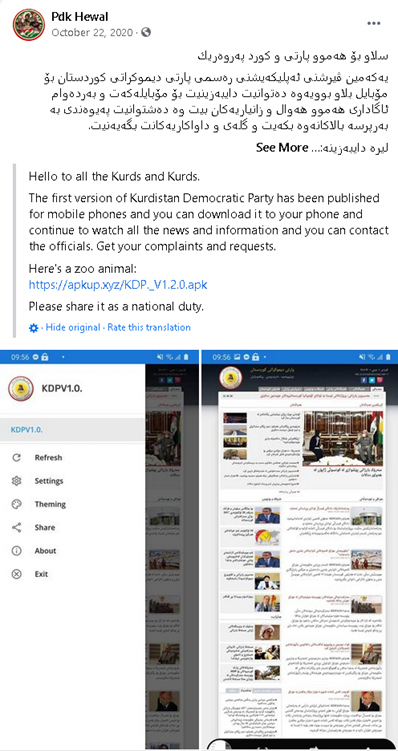The image size is (398, 751).
Task: Click lock icon in left phone status bar
Action: (x=45, y=357)
